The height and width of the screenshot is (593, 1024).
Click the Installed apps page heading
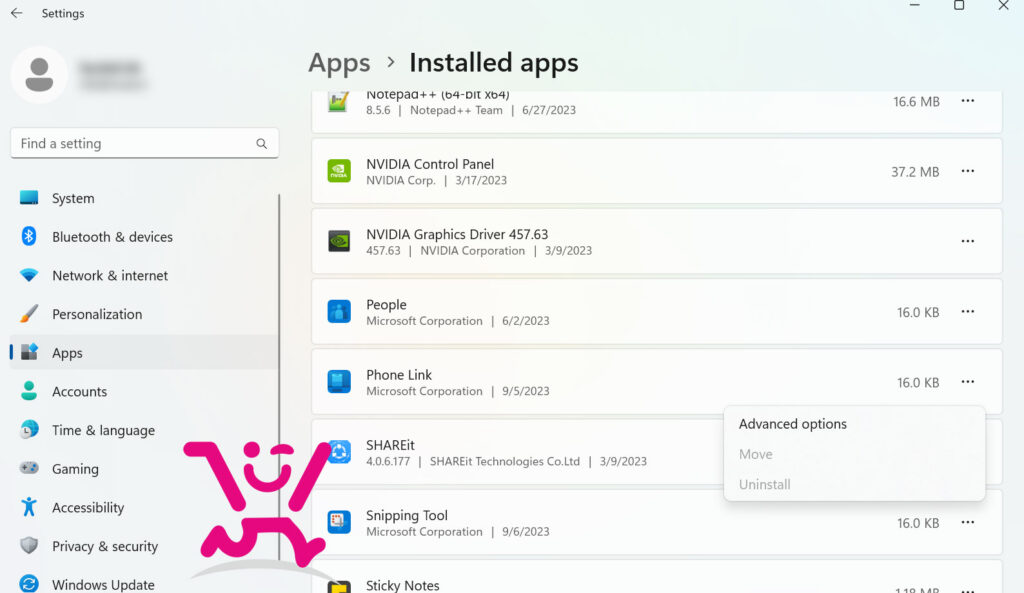(x=494, y=63)
